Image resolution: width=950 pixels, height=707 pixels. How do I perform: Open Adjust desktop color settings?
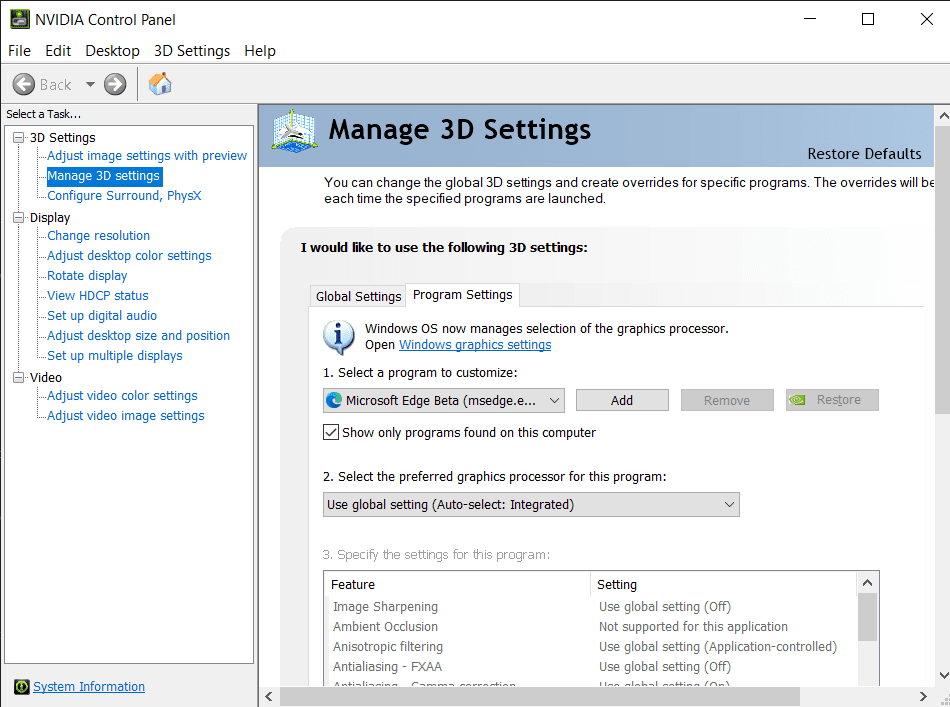[x=130, y=256]
